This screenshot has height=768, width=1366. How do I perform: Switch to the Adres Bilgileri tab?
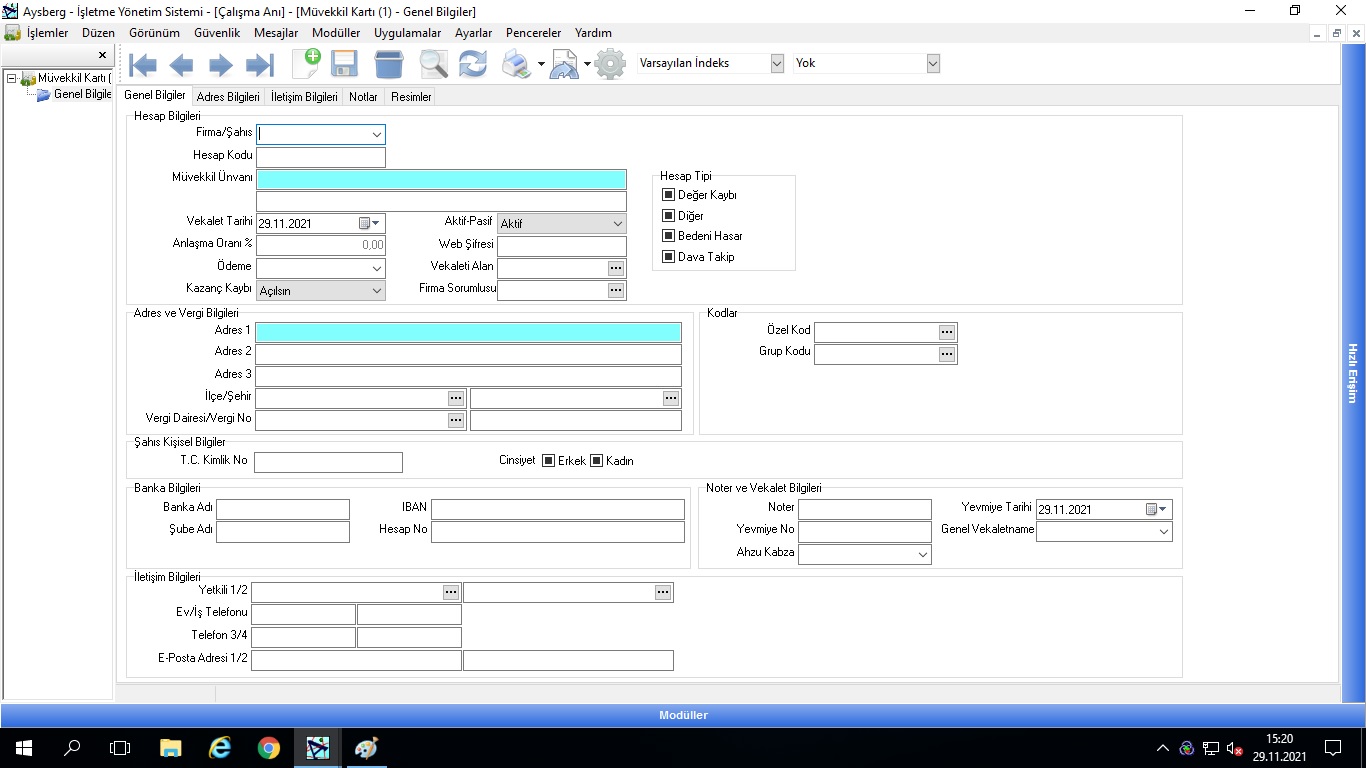(228, 97)
